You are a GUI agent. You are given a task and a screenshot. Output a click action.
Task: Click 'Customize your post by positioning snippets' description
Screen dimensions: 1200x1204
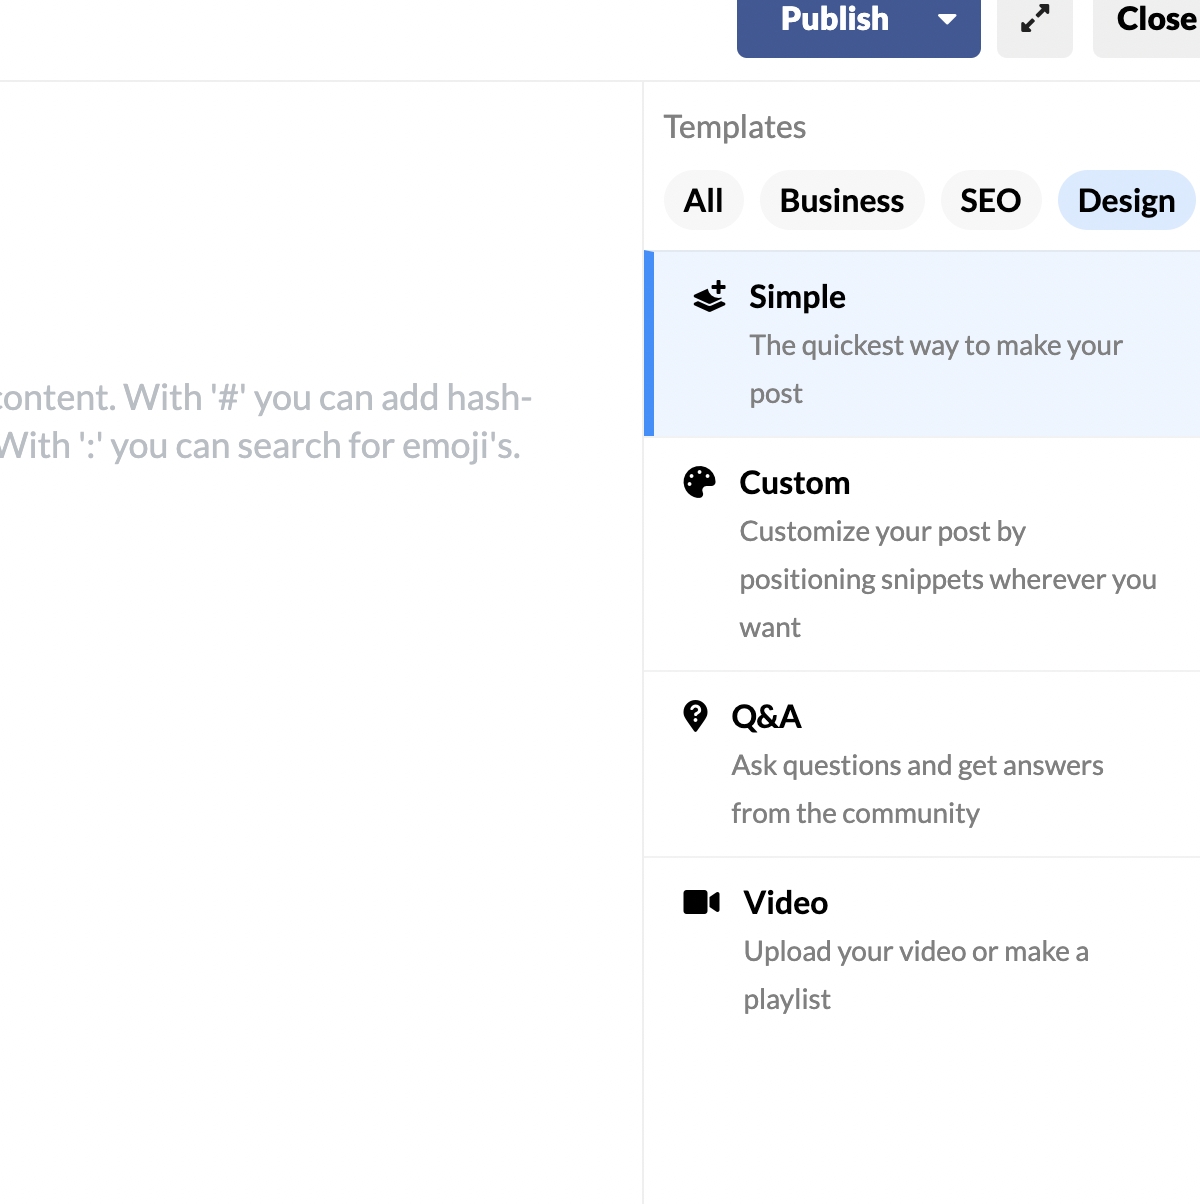point(948,579)
